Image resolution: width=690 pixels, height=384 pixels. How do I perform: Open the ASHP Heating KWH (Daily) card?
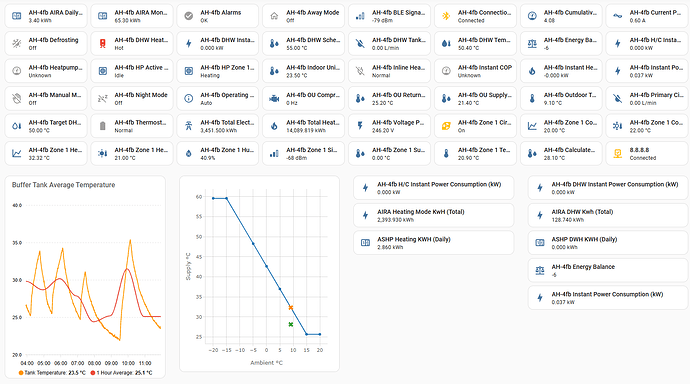tap(433, 243)
